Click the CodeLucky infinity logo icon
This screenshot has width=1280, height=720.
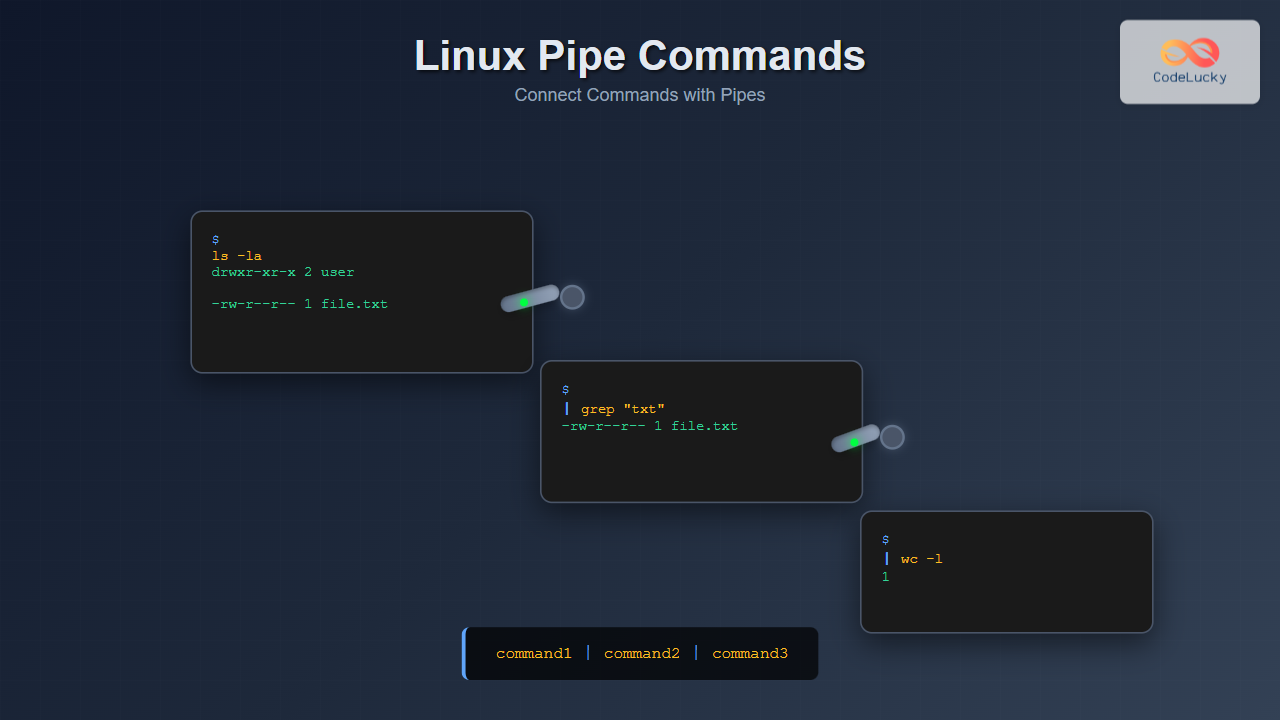click(x=1190, y=52)
